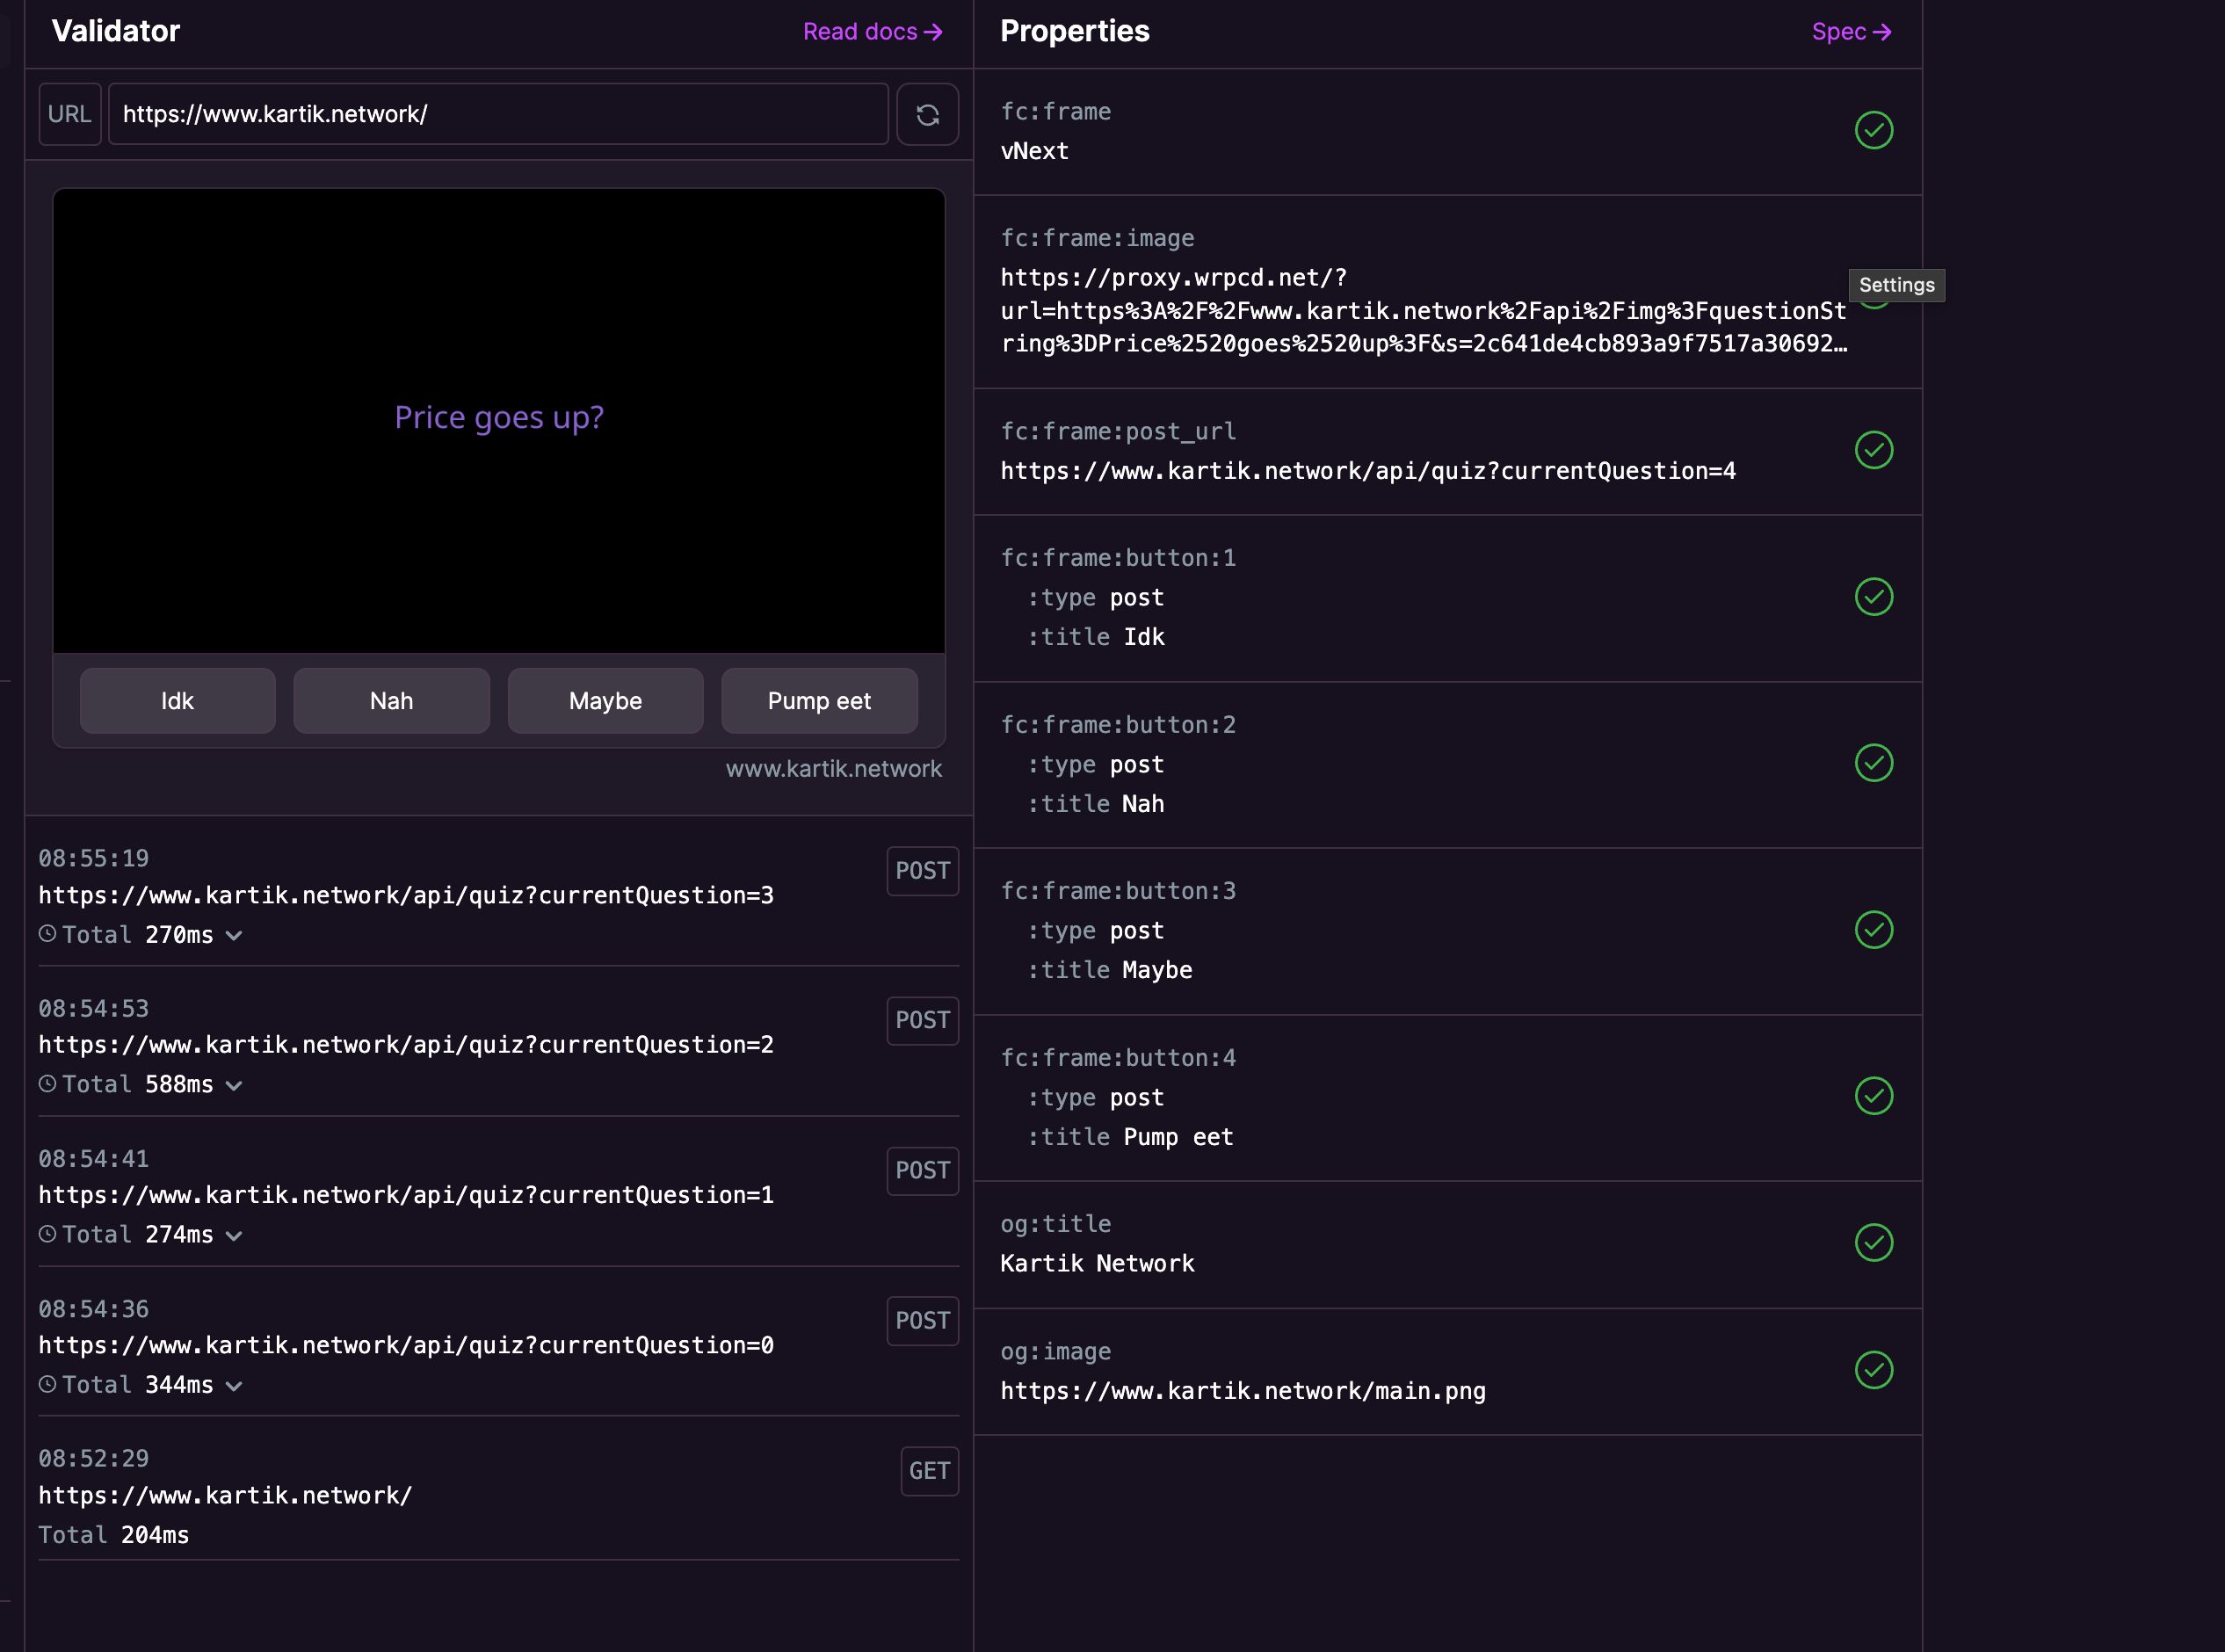The height and width of the screenshot is (1652, 2225).
Task: Click the fc:frame:post_url value text
Action: pos(1368,471)
